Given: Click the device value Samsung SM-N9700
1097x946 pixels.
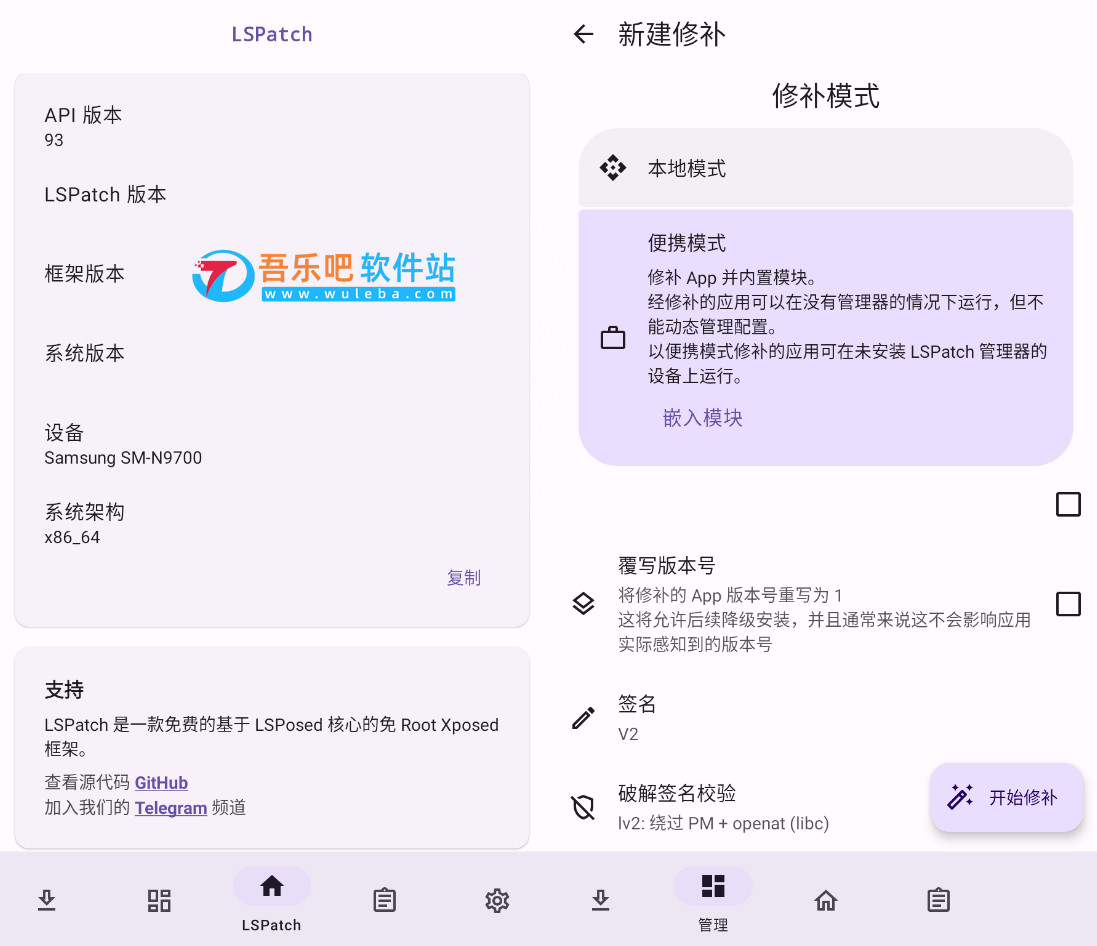Looking at the screenshot, I should point(123,458).
